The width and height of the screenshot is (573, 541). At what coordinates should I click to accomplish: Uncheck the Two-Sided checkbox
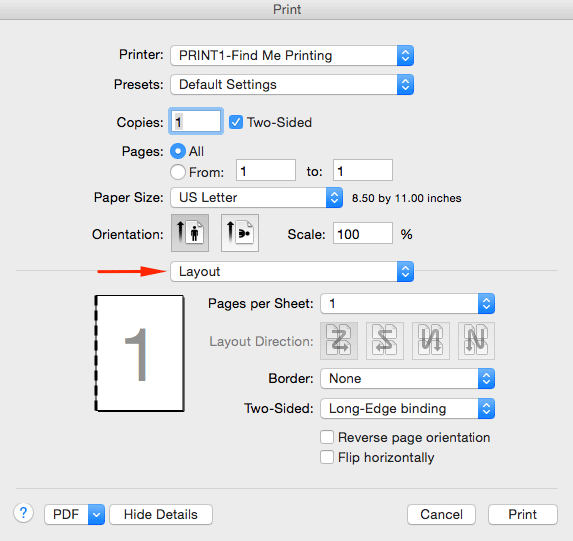tap(236, 122)
